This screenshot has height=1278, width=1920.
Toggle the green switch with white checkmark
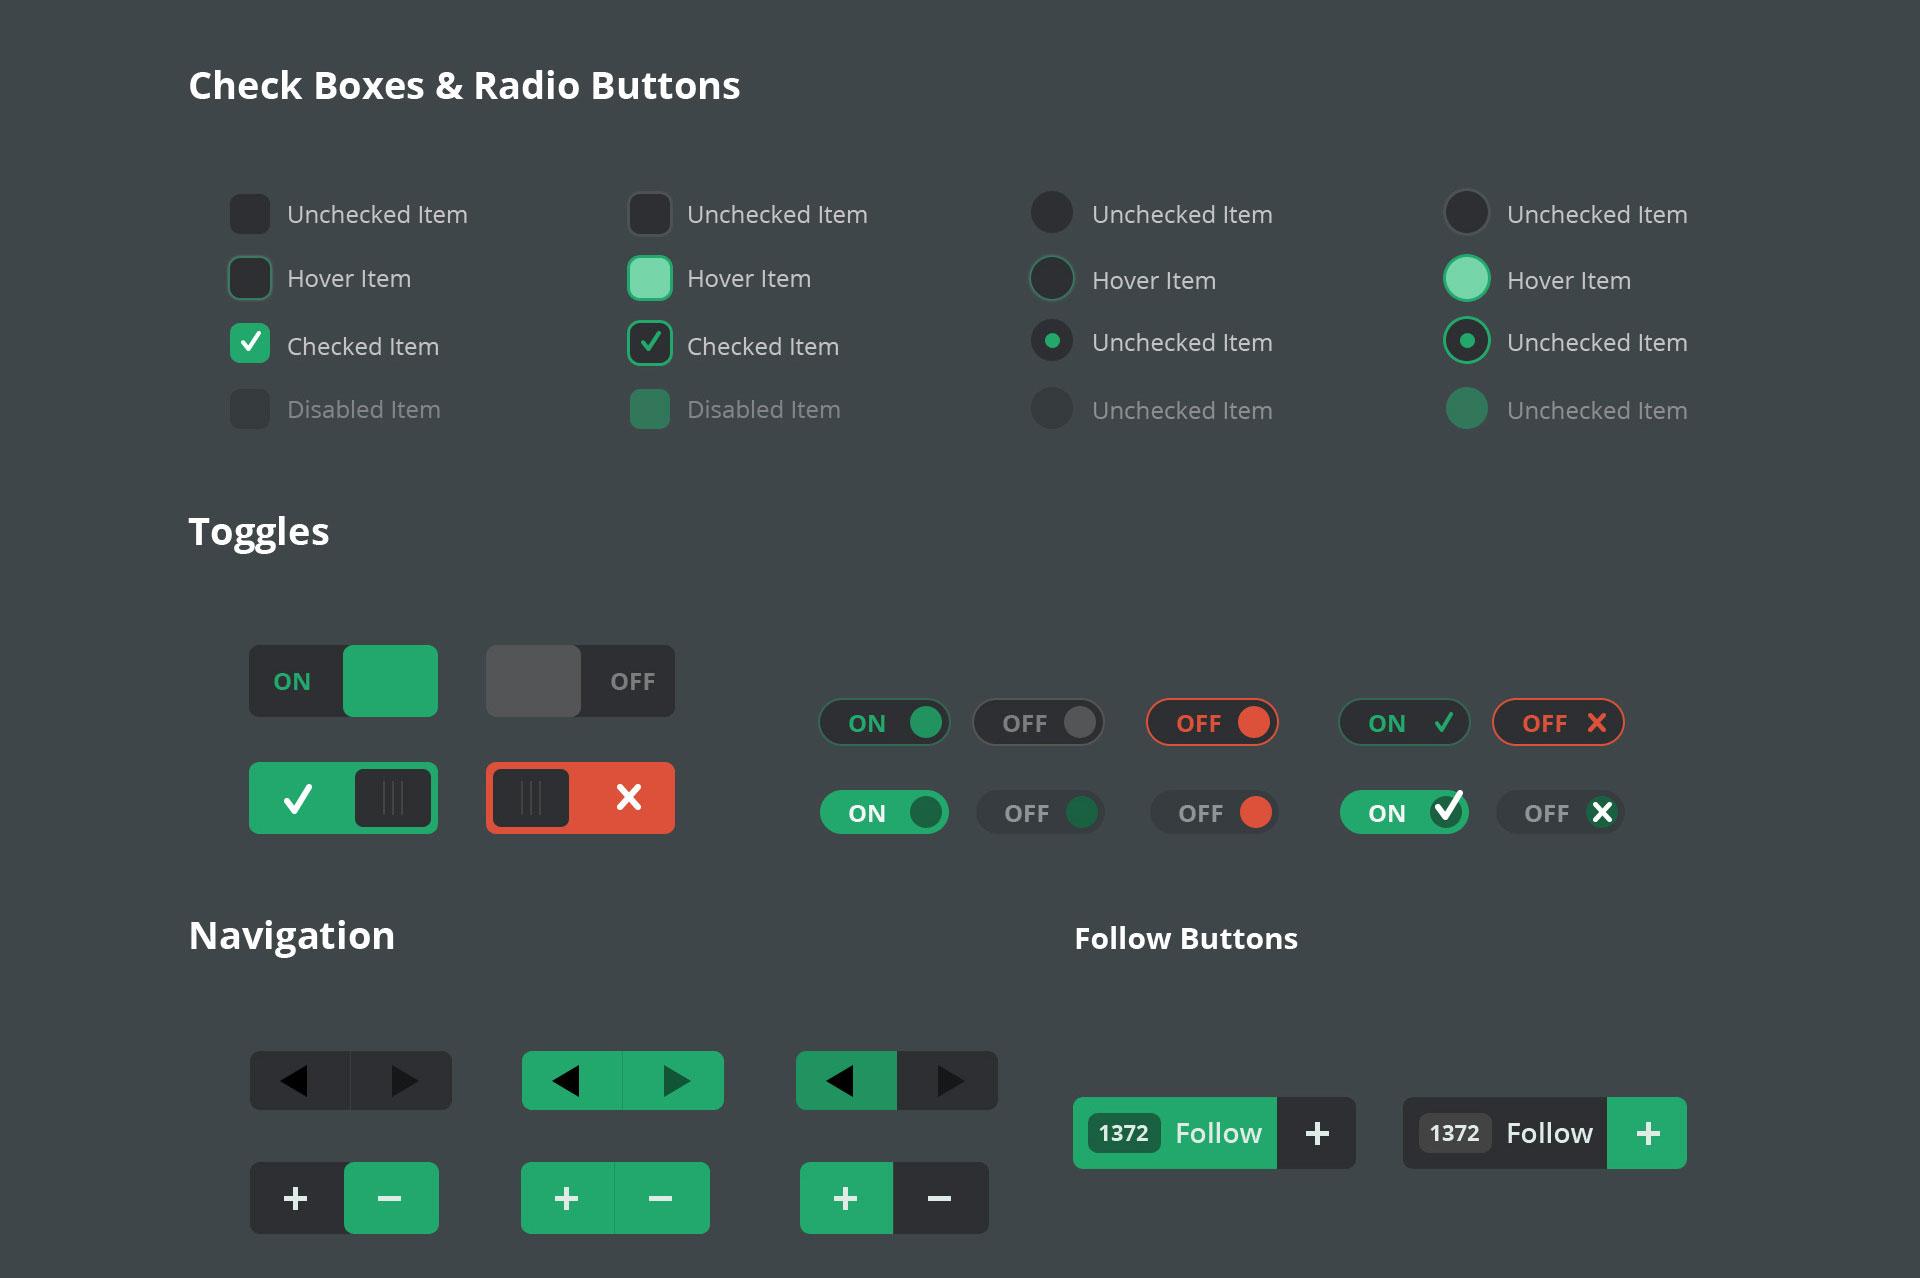click(343, 798)
